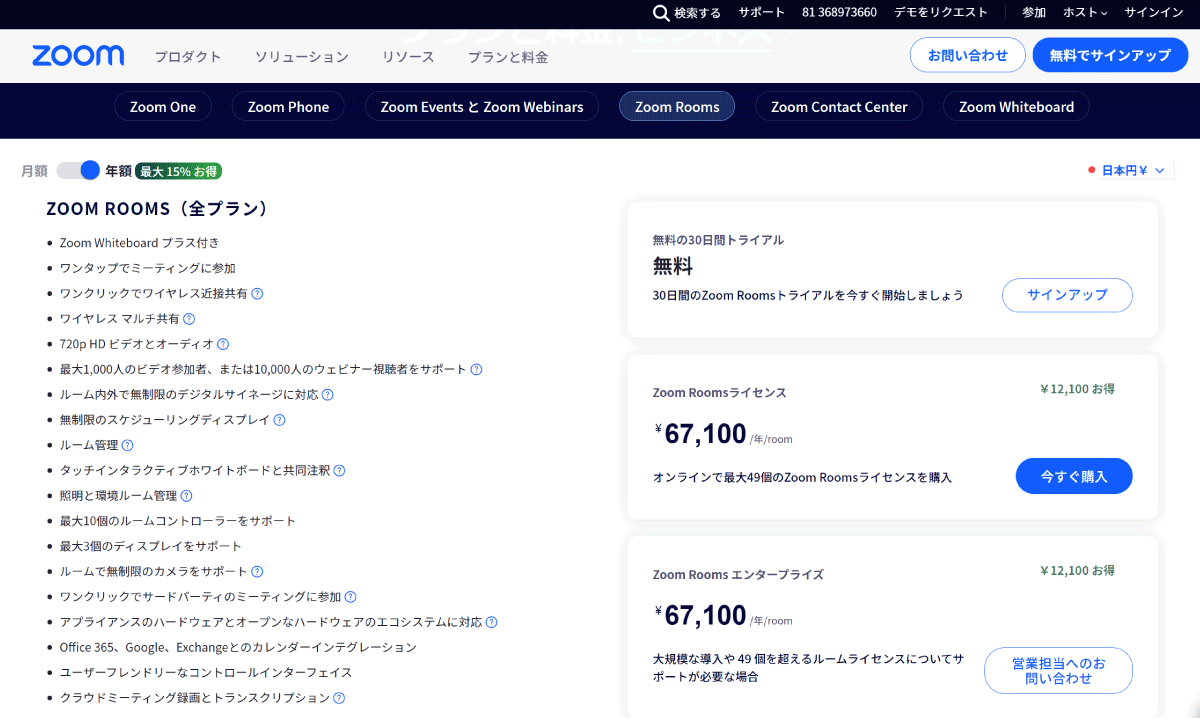Screen dimensions: 1200x720
Task: Open the リソース navigation menu
Action: click(408, 57)
